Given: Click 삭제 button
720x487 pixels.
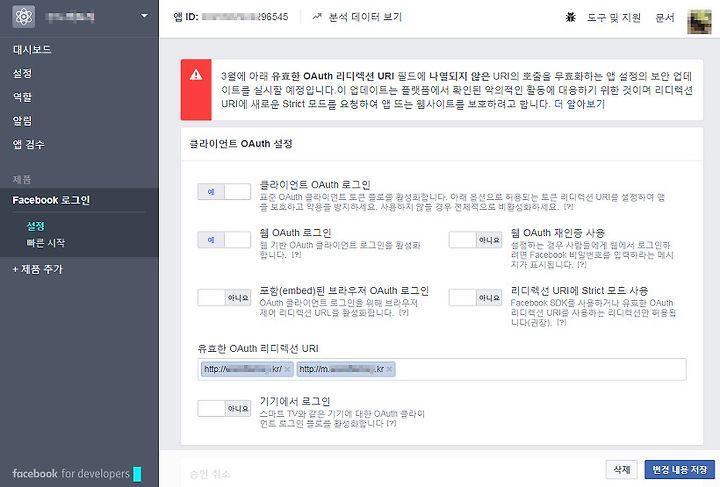Looking at the screenshot, I should point(621,470).
